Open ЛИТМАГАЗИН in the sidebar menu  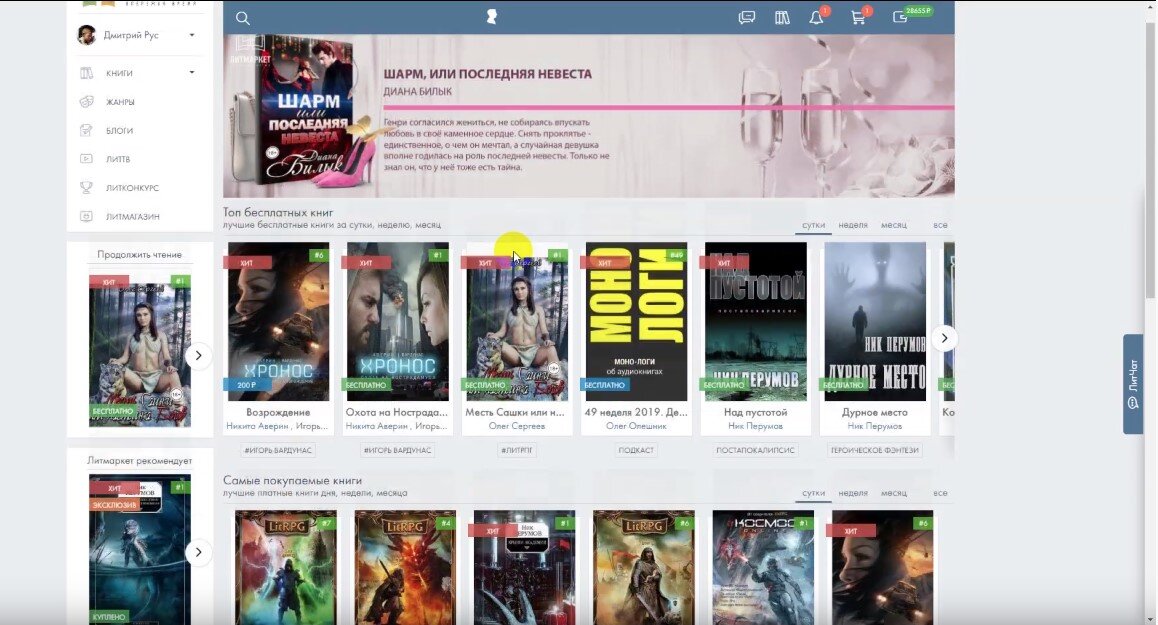click(132, 216)
